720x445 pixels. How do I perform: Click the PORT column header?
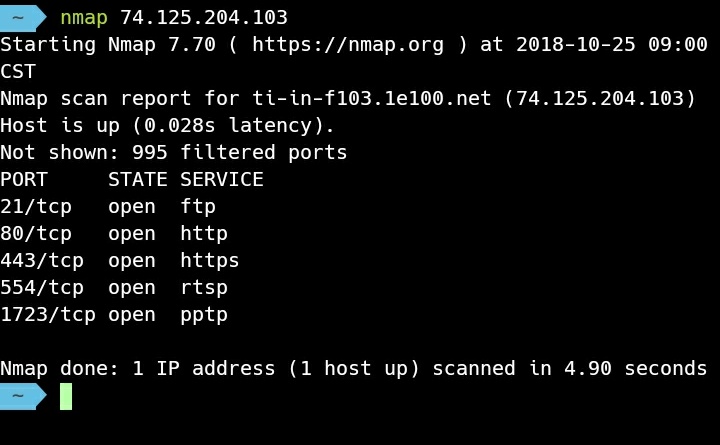24,180
